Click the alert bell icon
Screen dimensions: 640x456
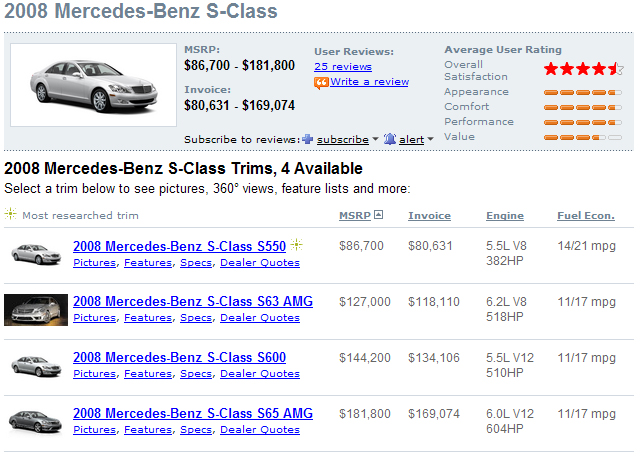(390, 139)
